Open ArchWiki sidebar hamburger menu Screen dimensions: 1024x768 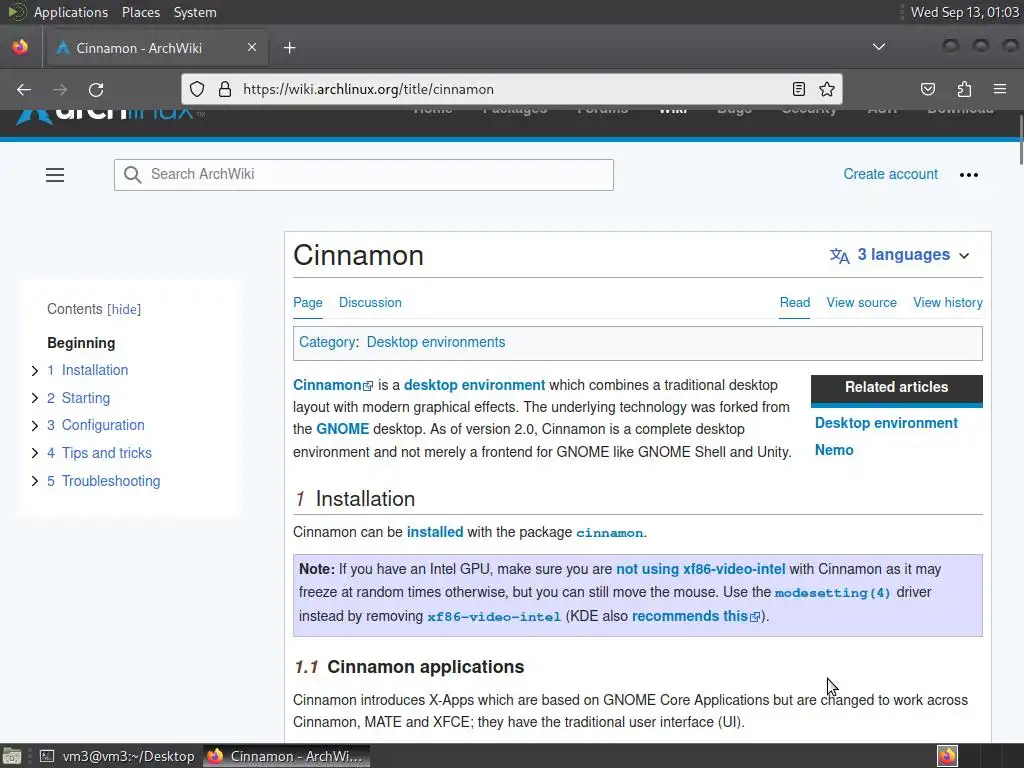[x=55, y=175]
